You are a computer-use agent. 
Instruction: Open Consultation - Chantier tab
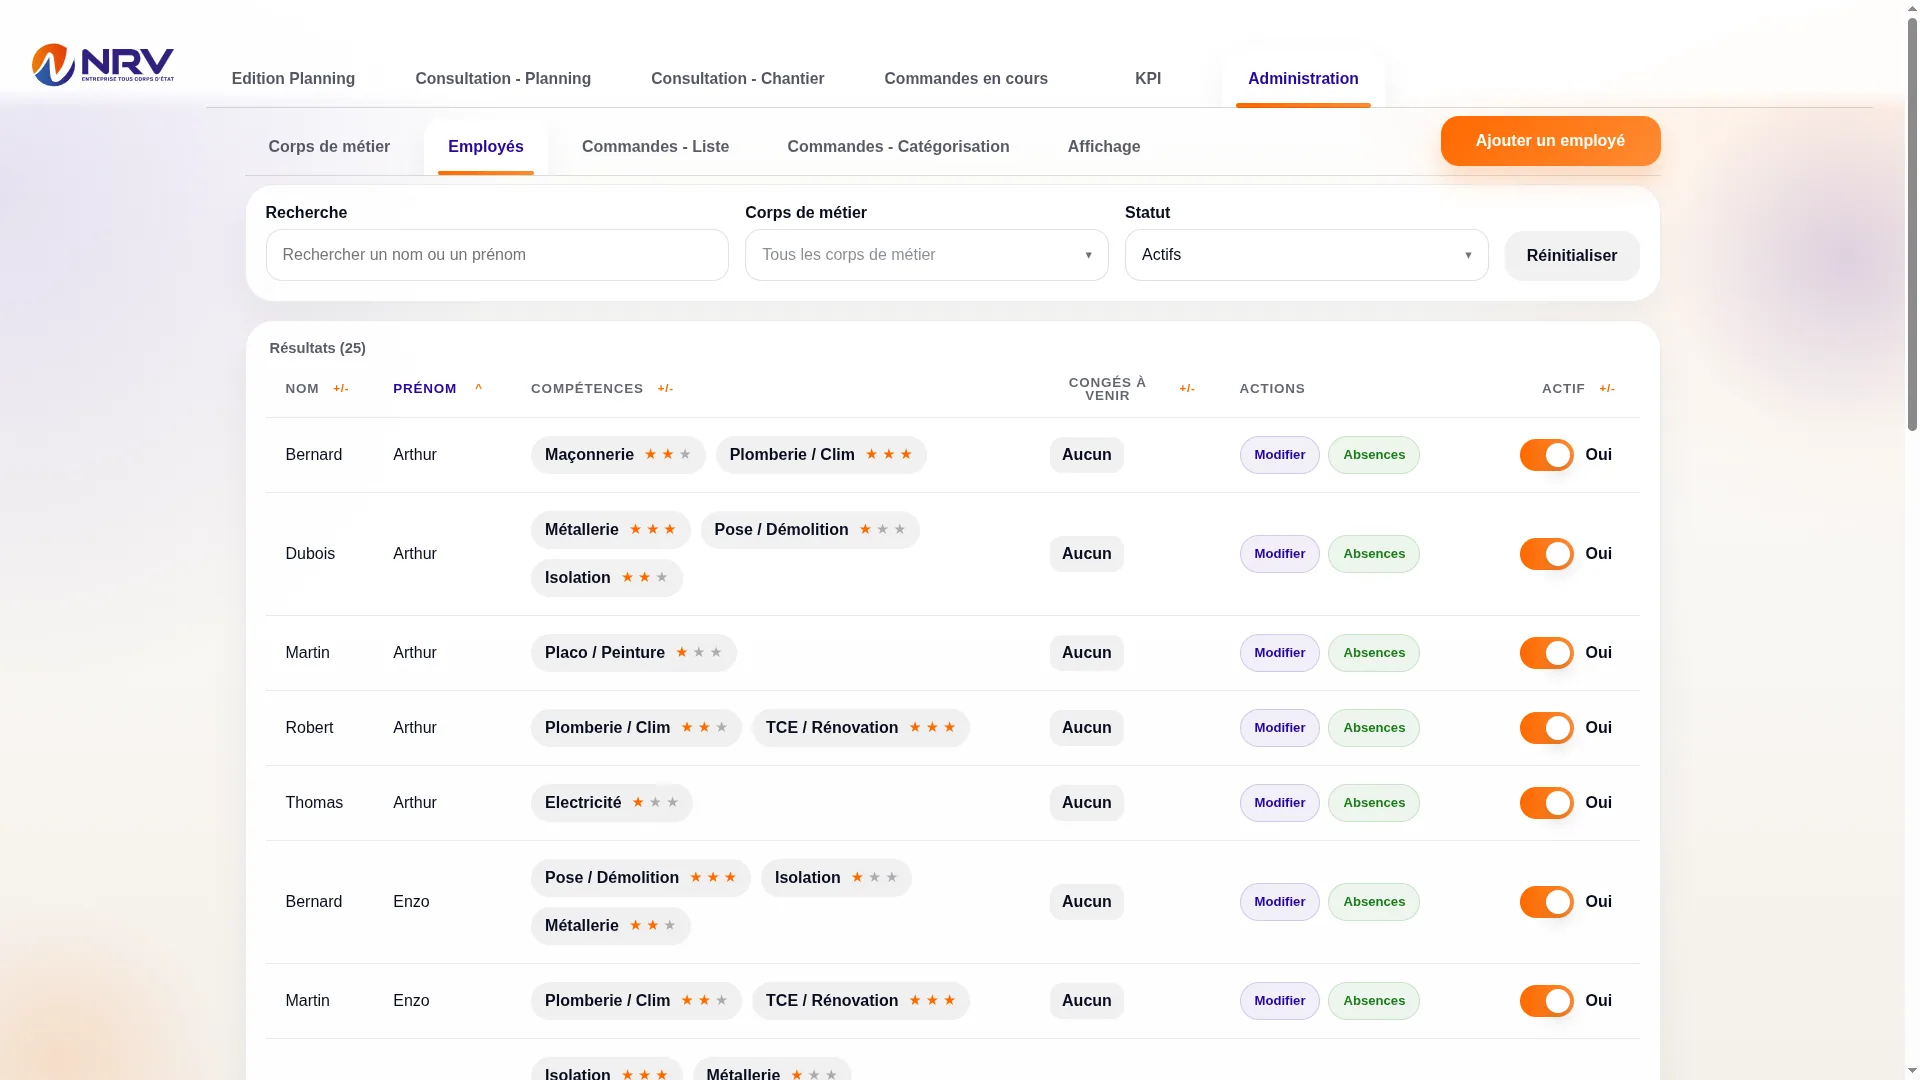[x=738, y=79]
